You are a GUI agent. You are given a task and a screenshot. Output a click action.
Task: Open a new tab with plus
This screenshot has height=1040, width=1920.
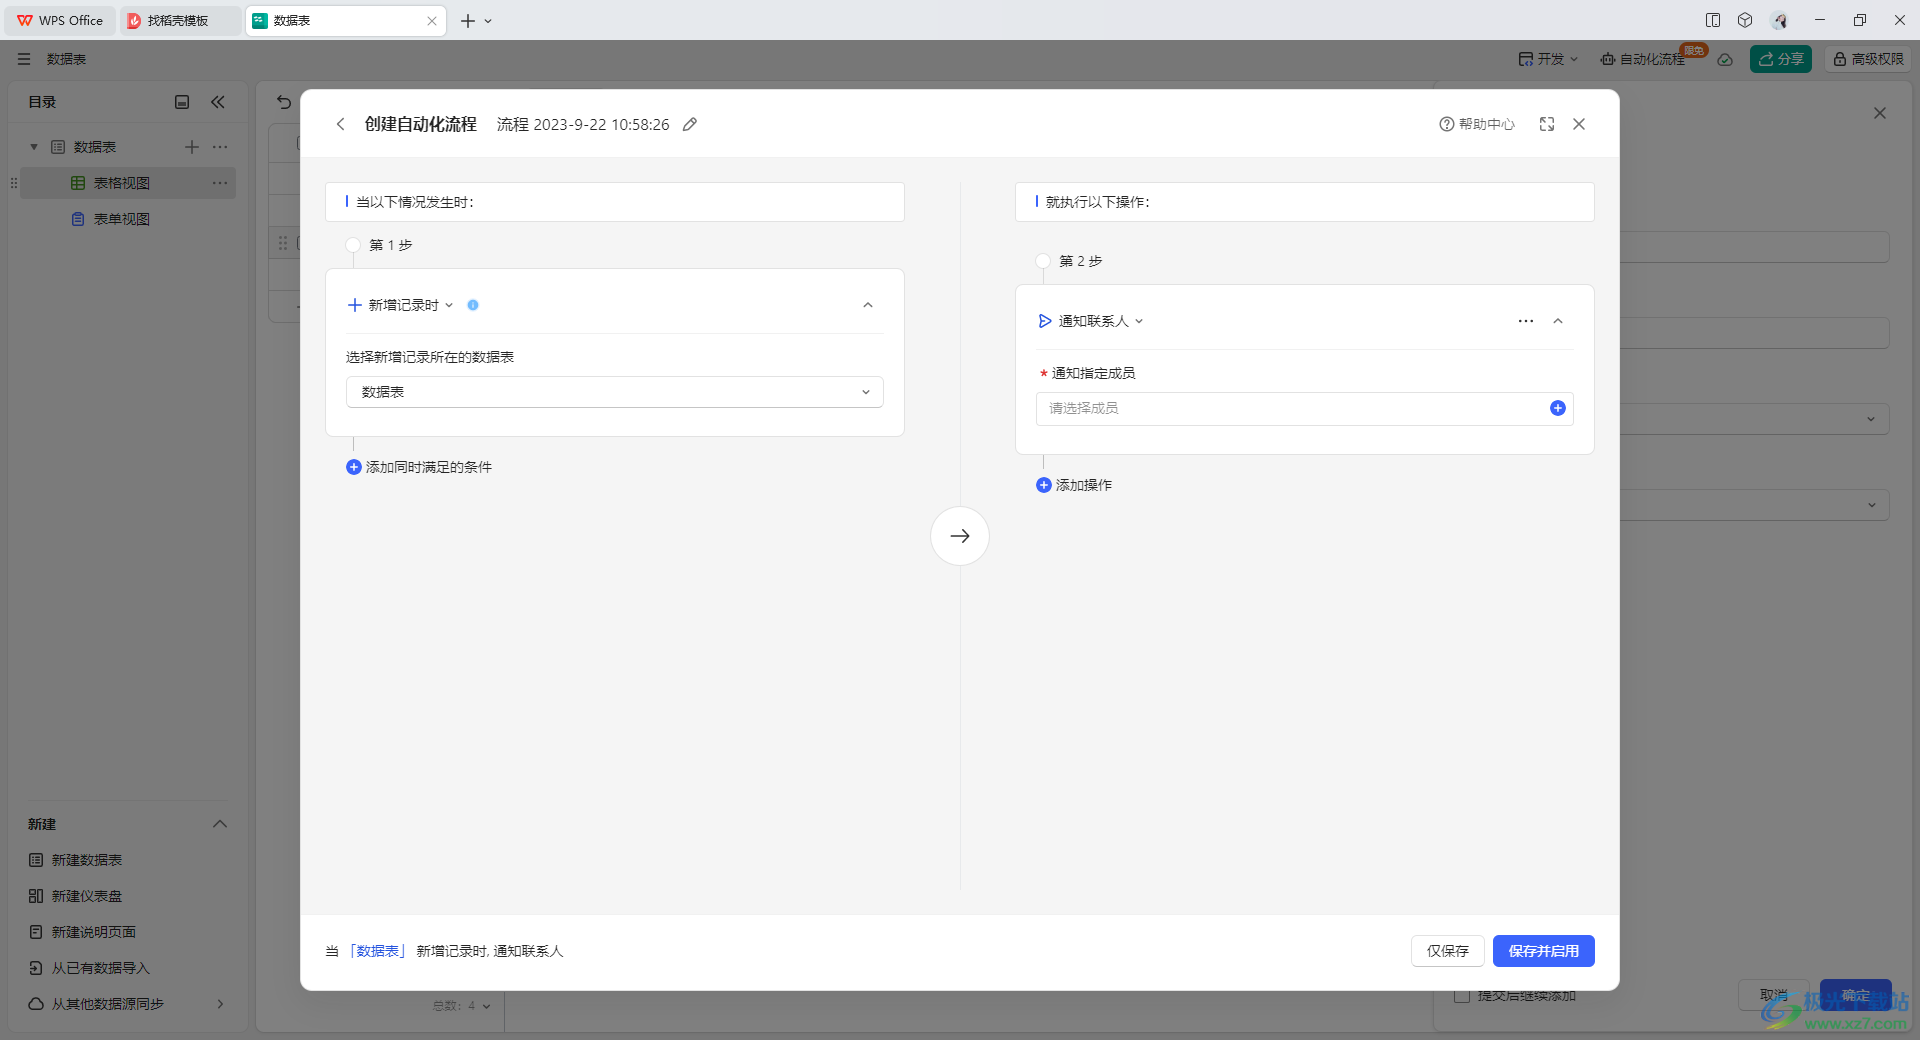467,20
